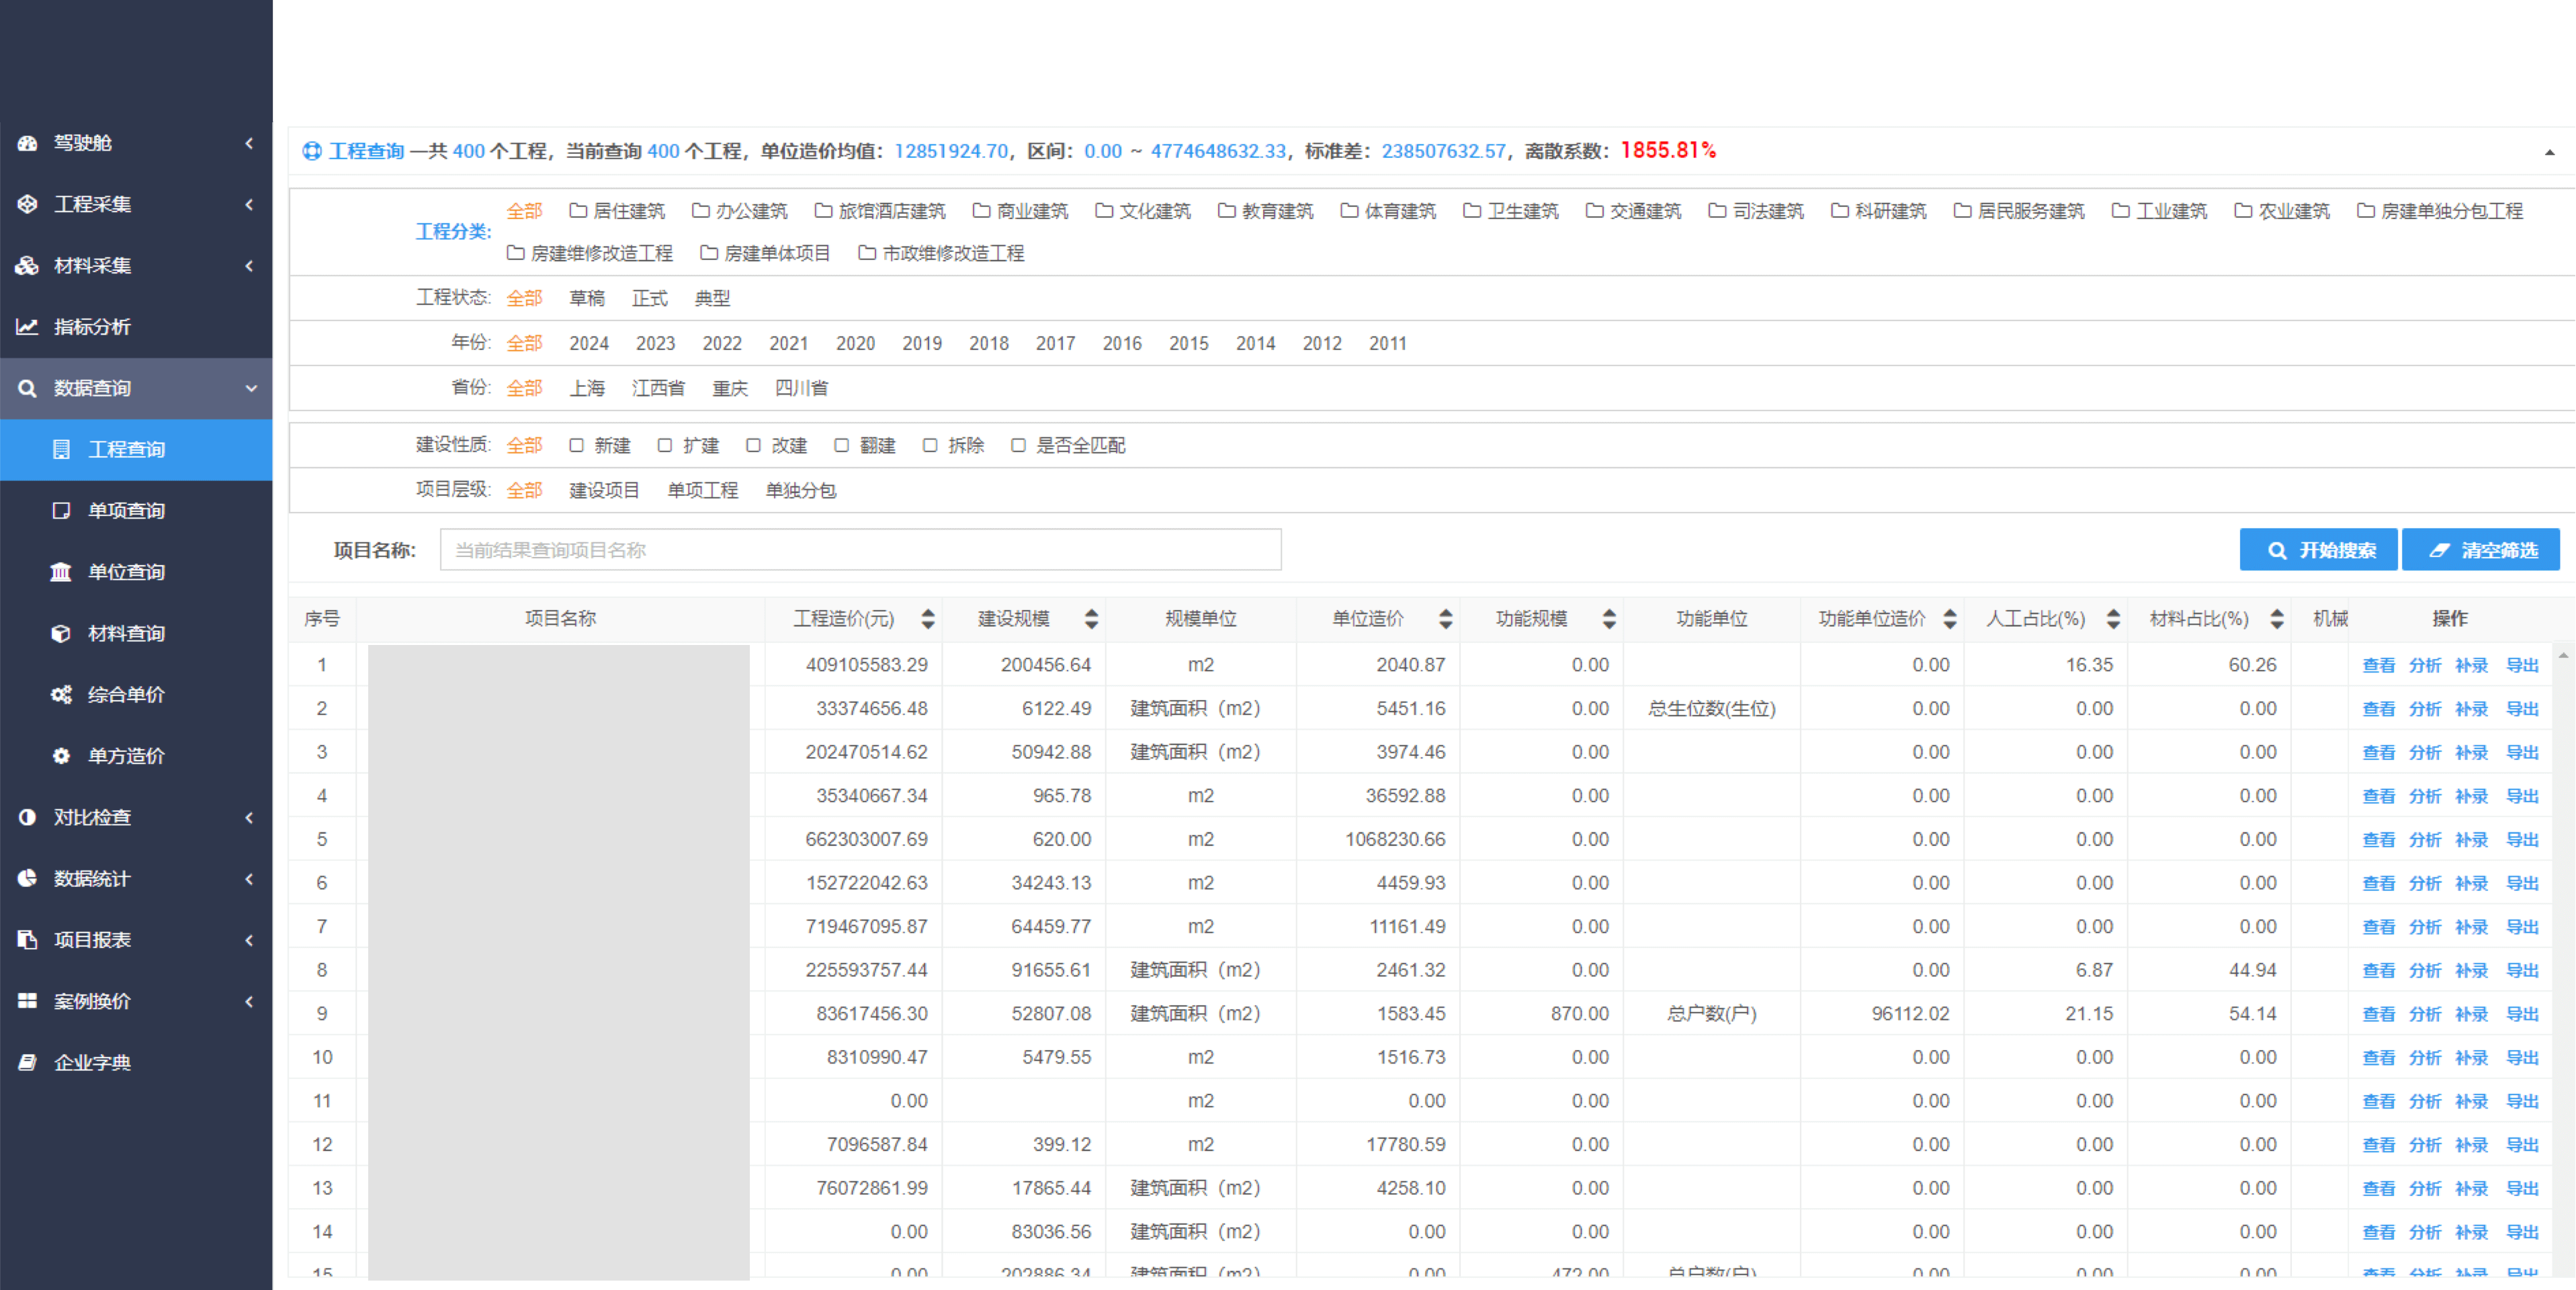Check the 新建 checkbox
This screenshot has height=1290, width=2576.
[576, 445]
